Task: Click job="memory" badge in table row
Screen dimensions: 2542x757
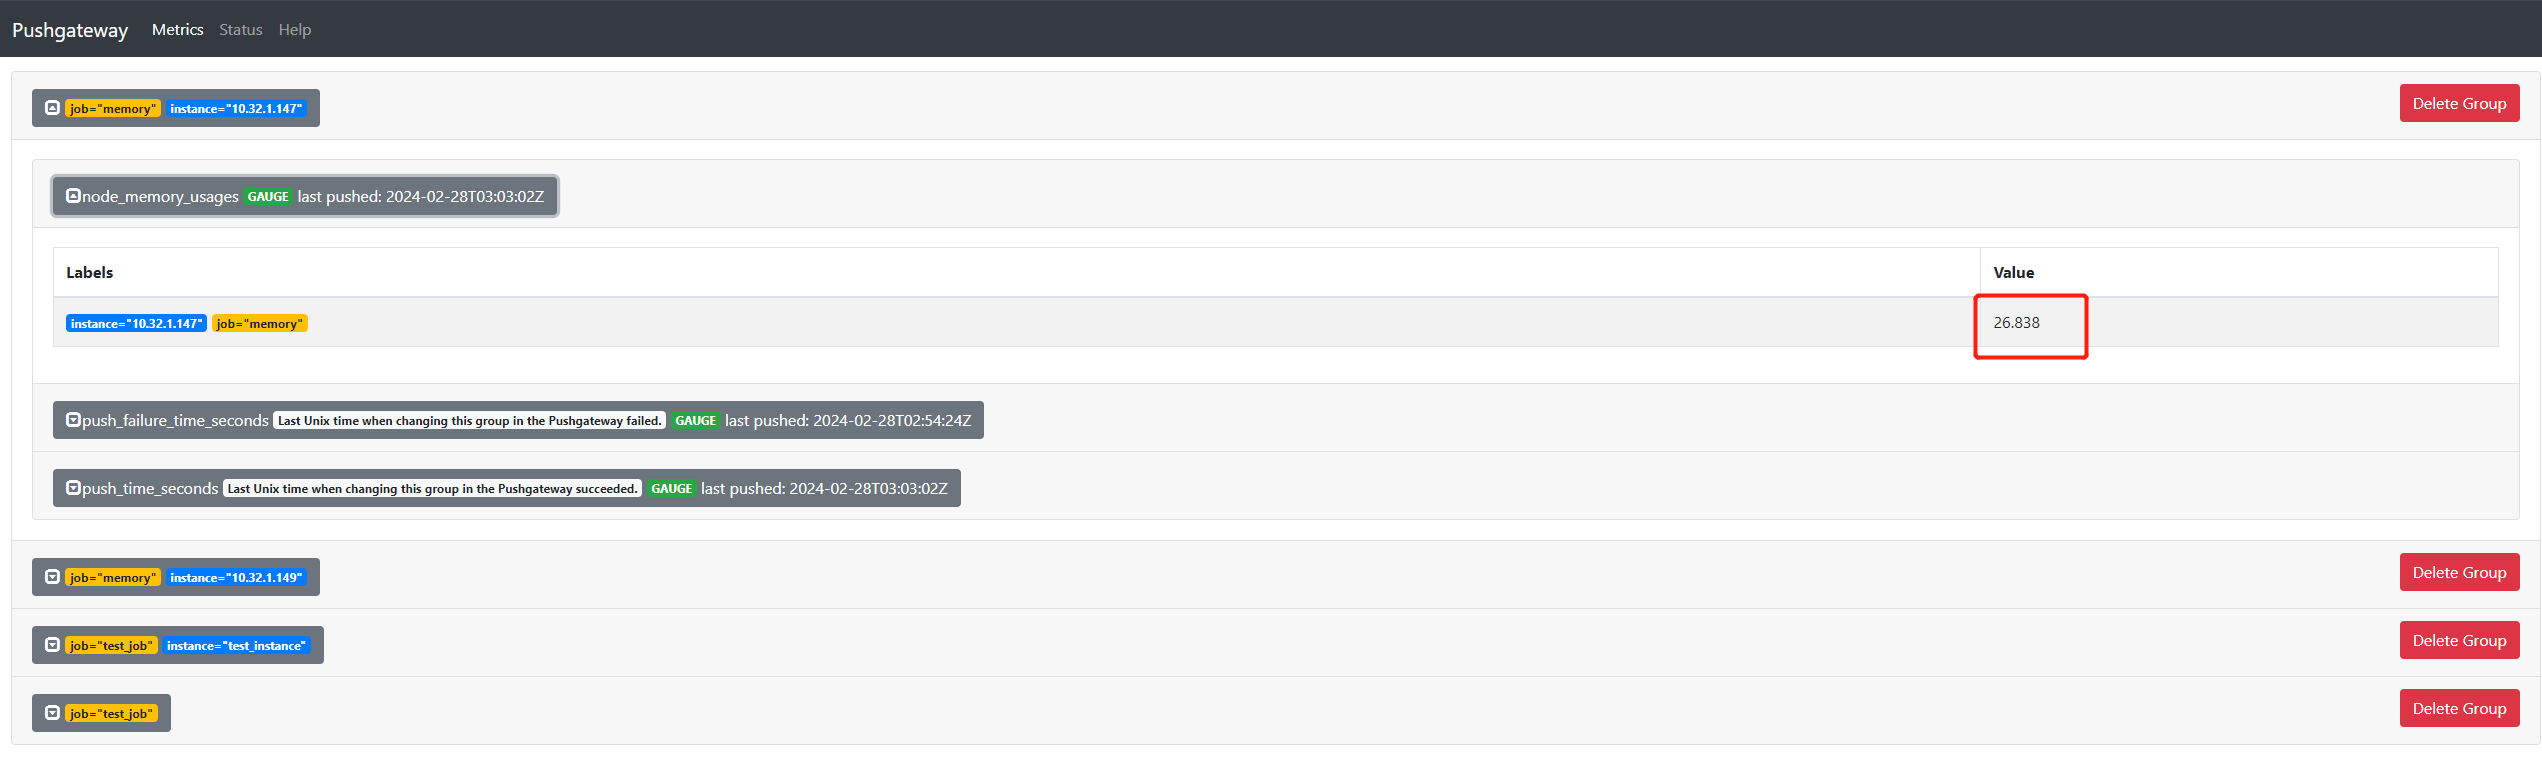Action: 260,323
